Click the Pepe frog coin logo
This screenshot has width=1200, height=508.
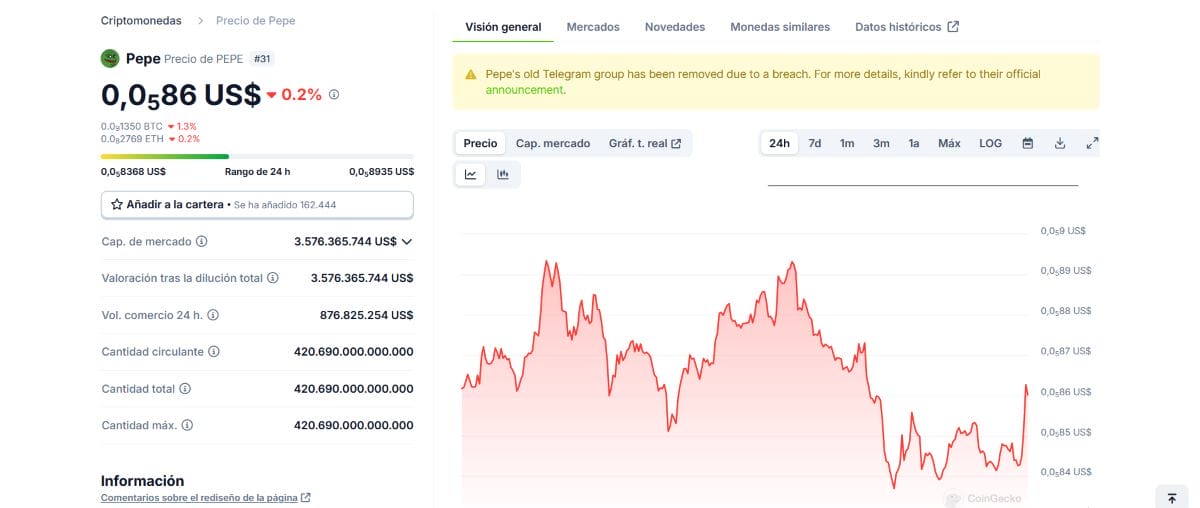click(110, 59)
